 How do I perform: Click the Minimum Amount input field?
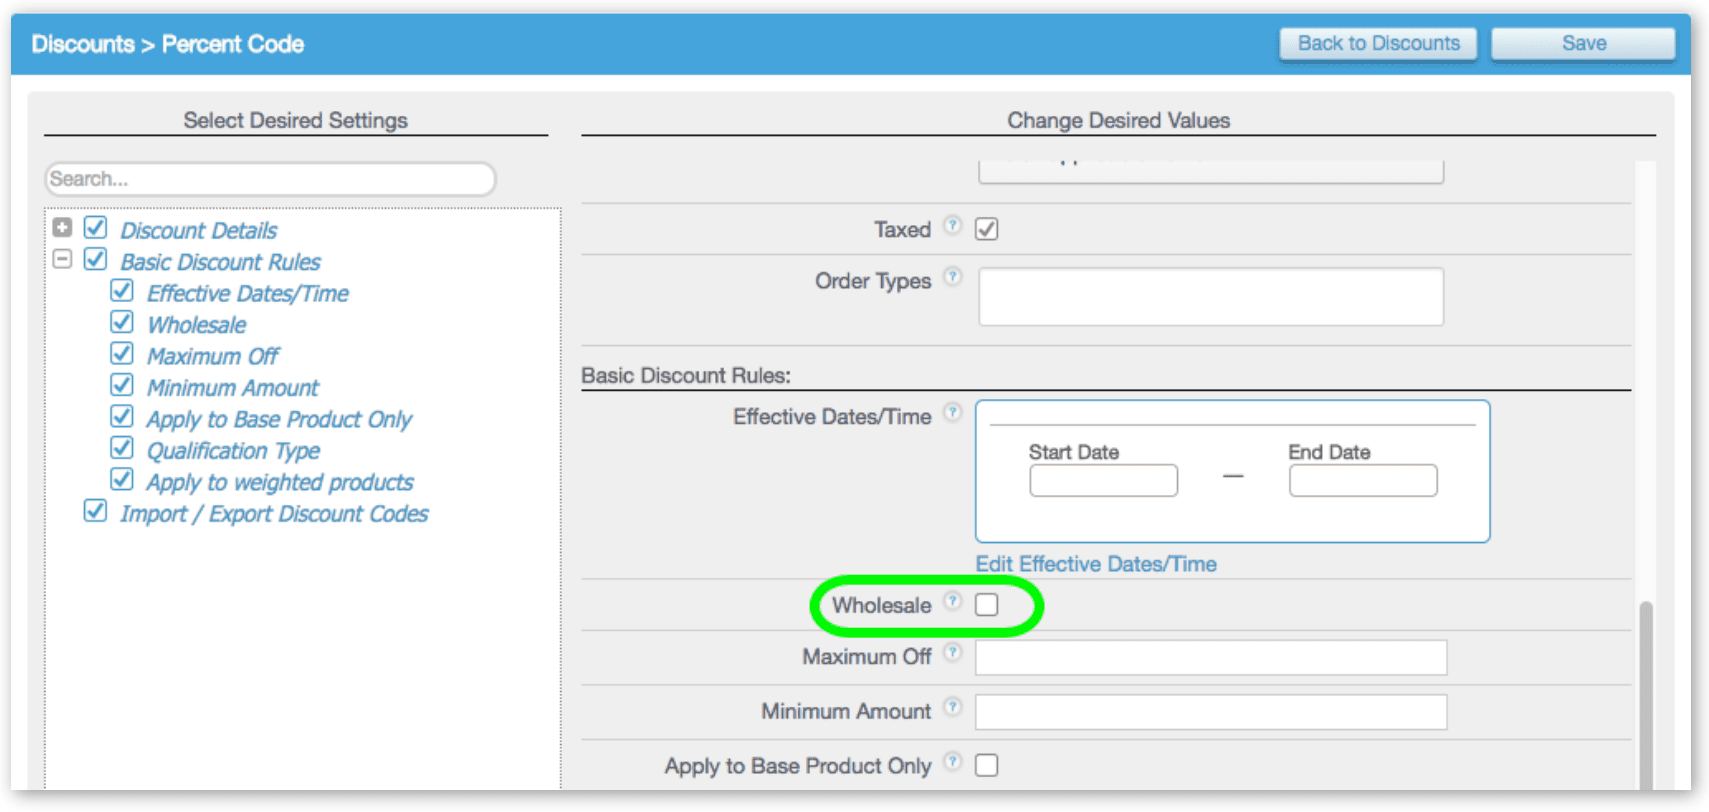(x=1211, y=712)
